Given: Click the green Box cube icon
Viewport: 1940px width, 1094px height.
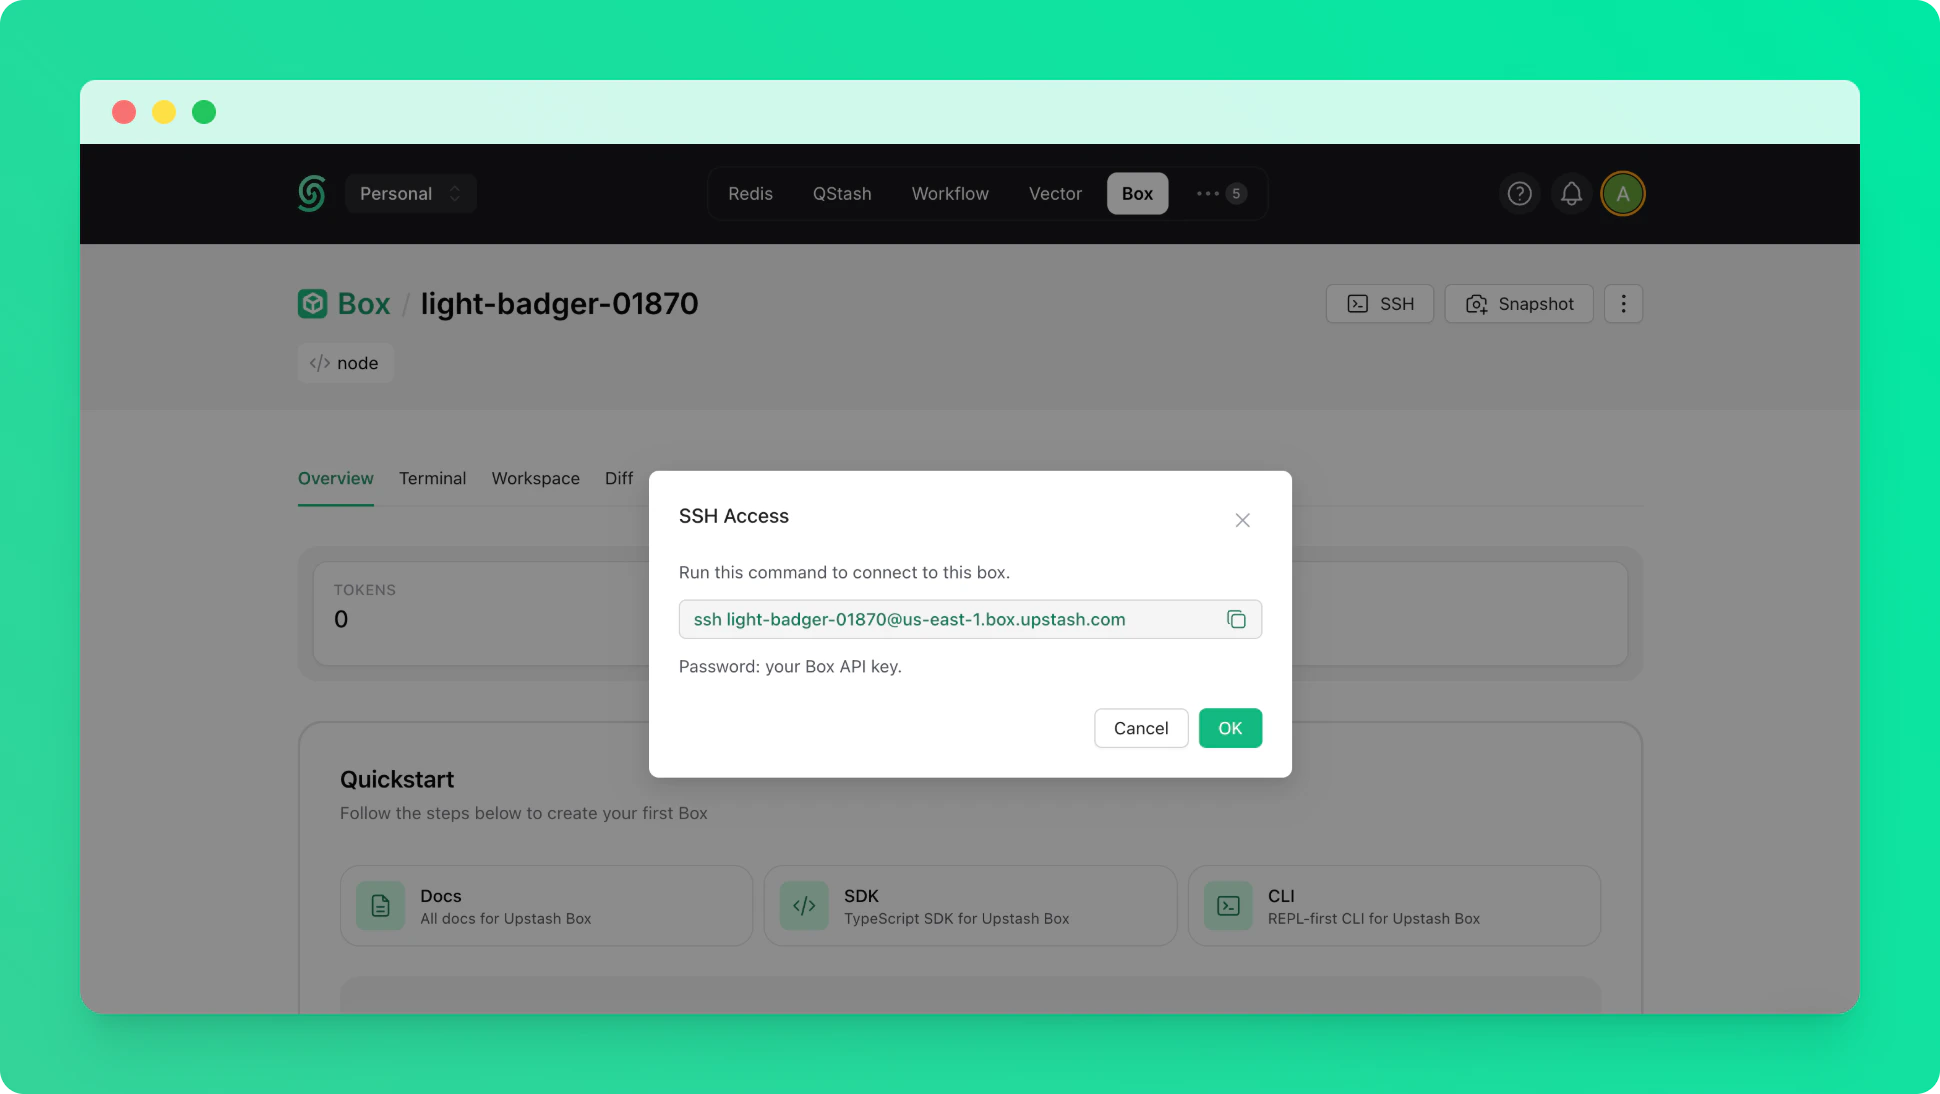Looking at the screenshot, I should [x=312, y=304].
